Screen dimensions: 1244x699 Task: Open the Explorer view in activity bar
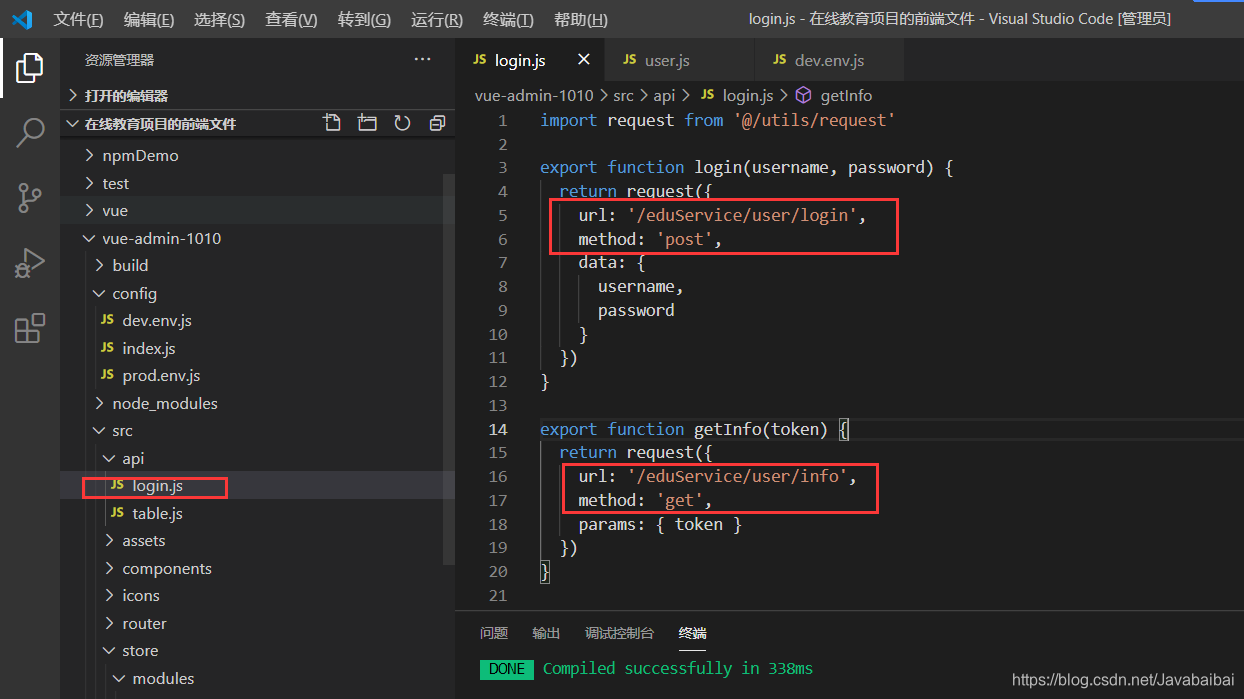tap(29, 67)
